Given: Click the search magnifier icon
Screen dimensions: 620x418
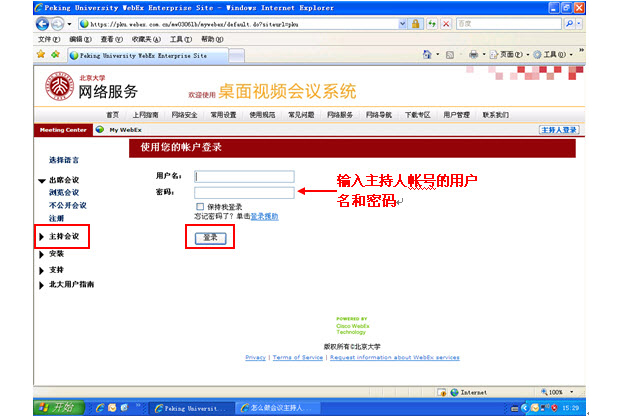Looking at the screenshot, I should pyautogui.click(x=569, y=24).
